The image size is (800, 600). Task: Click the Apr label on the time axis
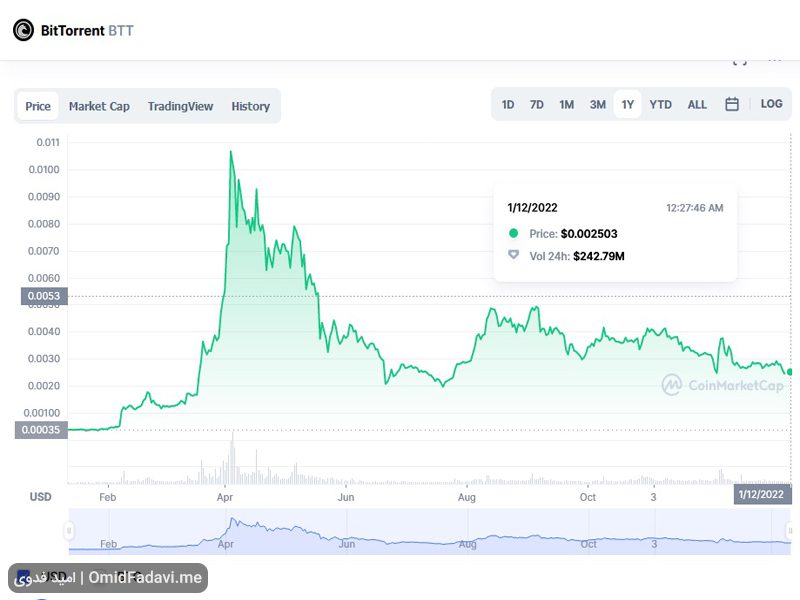[x=224, y=497]
